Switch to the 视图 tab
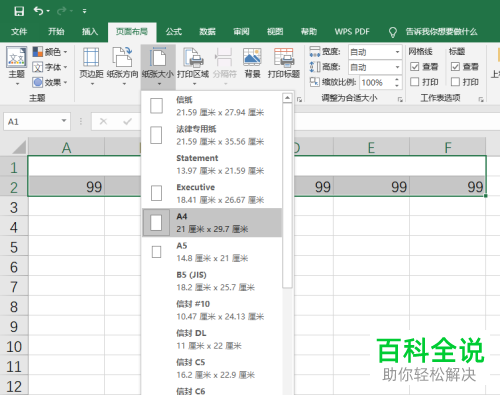 click(275, 32)
